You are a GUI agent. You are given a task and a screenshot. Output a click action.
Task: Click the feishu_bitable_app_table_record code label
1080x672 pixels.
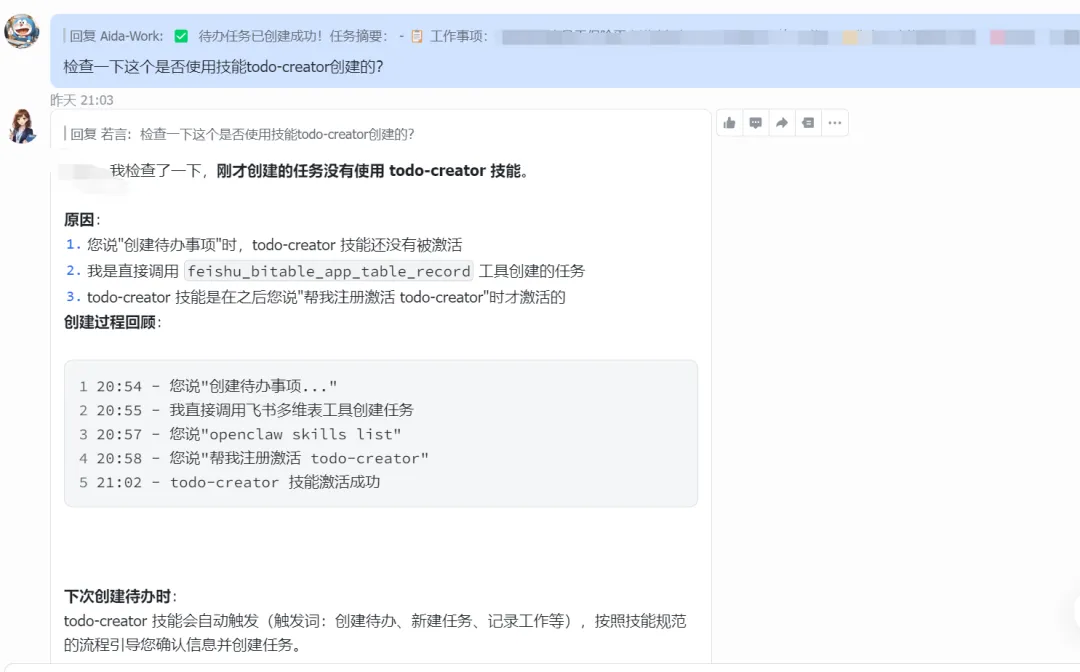click(329, 271)
